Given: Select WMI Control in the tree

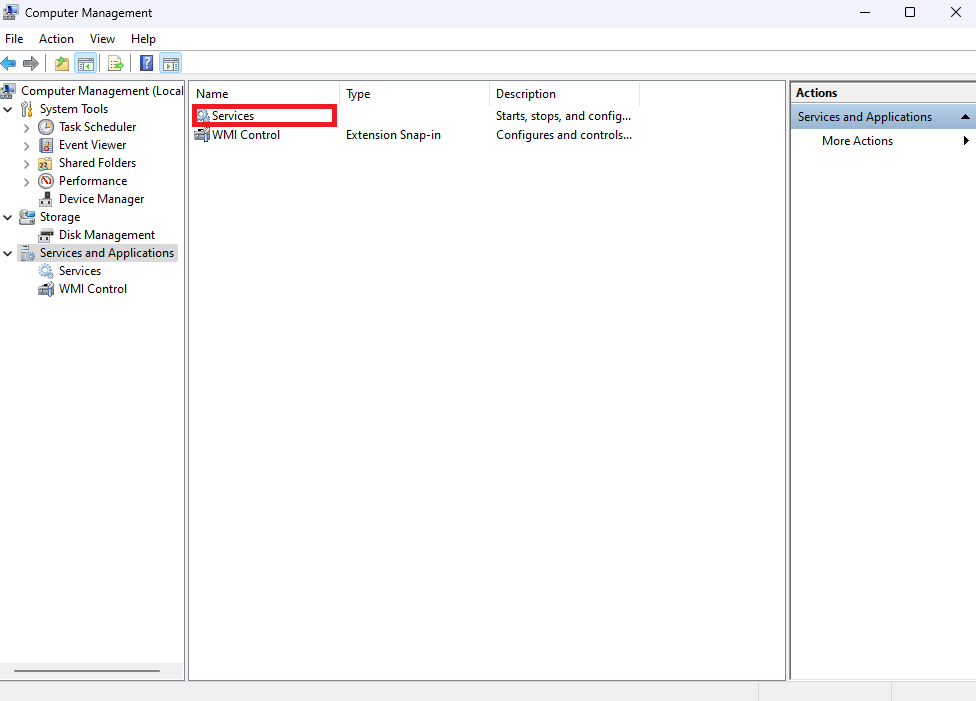Looking at the screenshot, I should click(93, 289).
